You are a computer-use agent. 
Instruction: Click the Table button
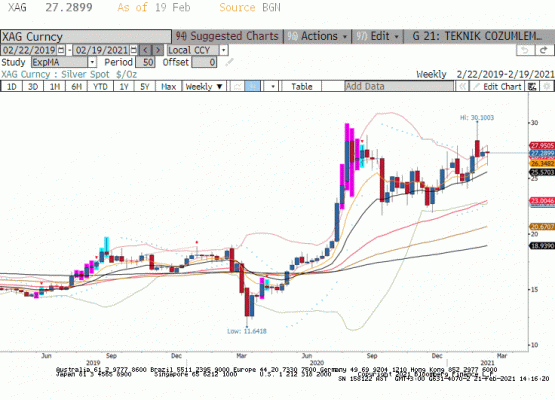(x=302, y=86)
